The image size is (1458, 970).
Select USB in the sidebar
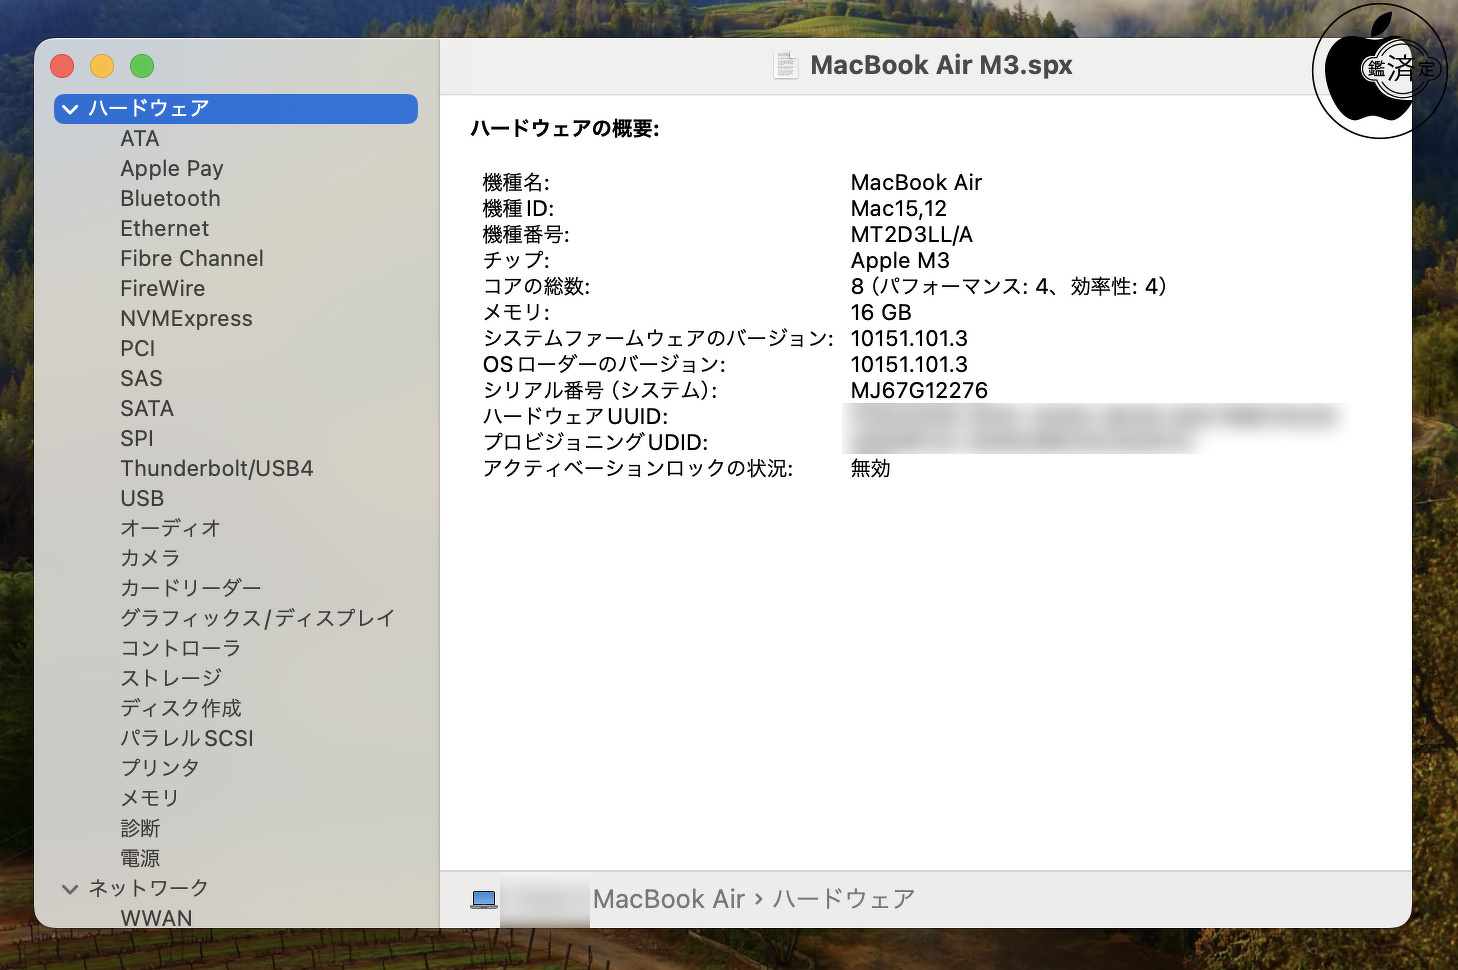tap(142, 499)
